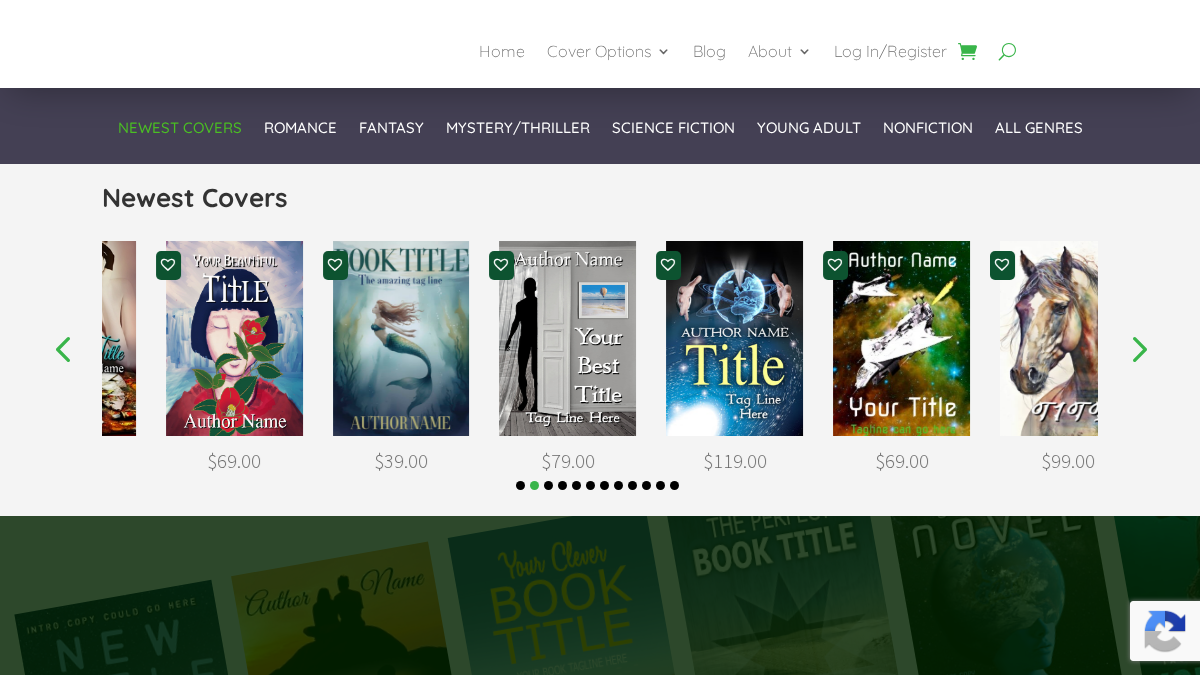Select the active green carousel dot
This screenshot has height=675, width=1200.
coord(534,485)
